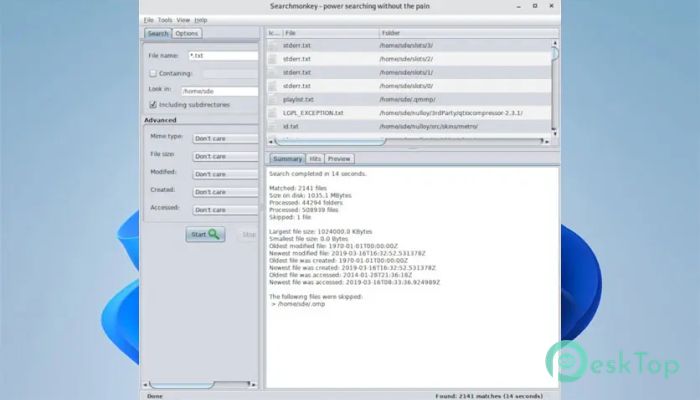
Task: Click results horizontal scrollbar right arrow
Action: (547, 142)
